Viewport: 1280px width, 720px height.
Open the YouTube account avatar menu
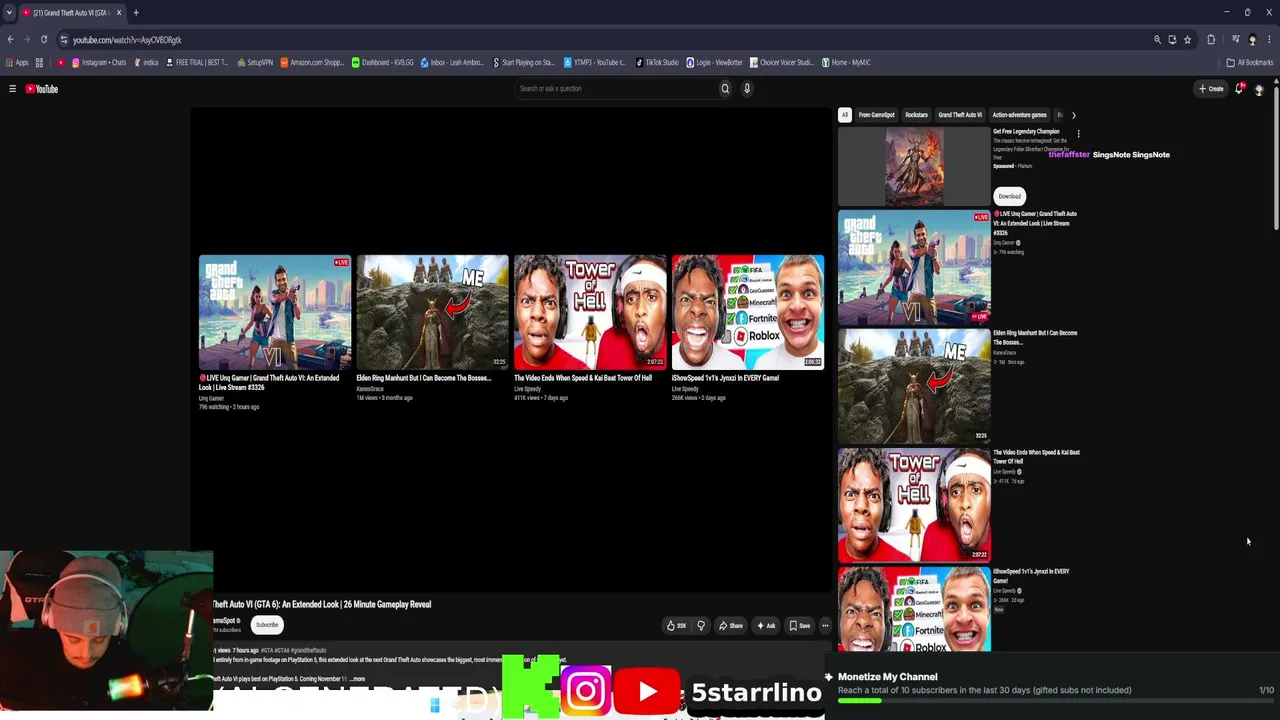[x=1259, y=89]
